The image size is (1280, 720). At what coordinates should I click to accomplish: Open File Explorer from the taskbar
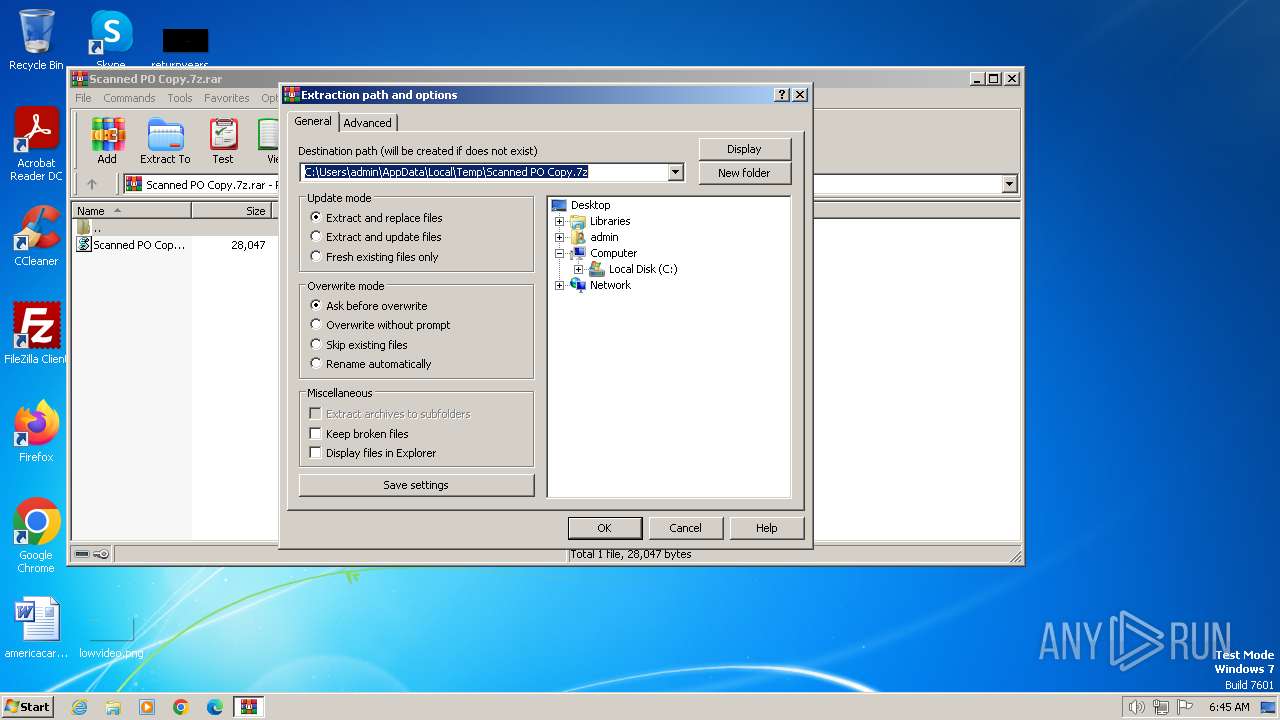click(113, 707)
